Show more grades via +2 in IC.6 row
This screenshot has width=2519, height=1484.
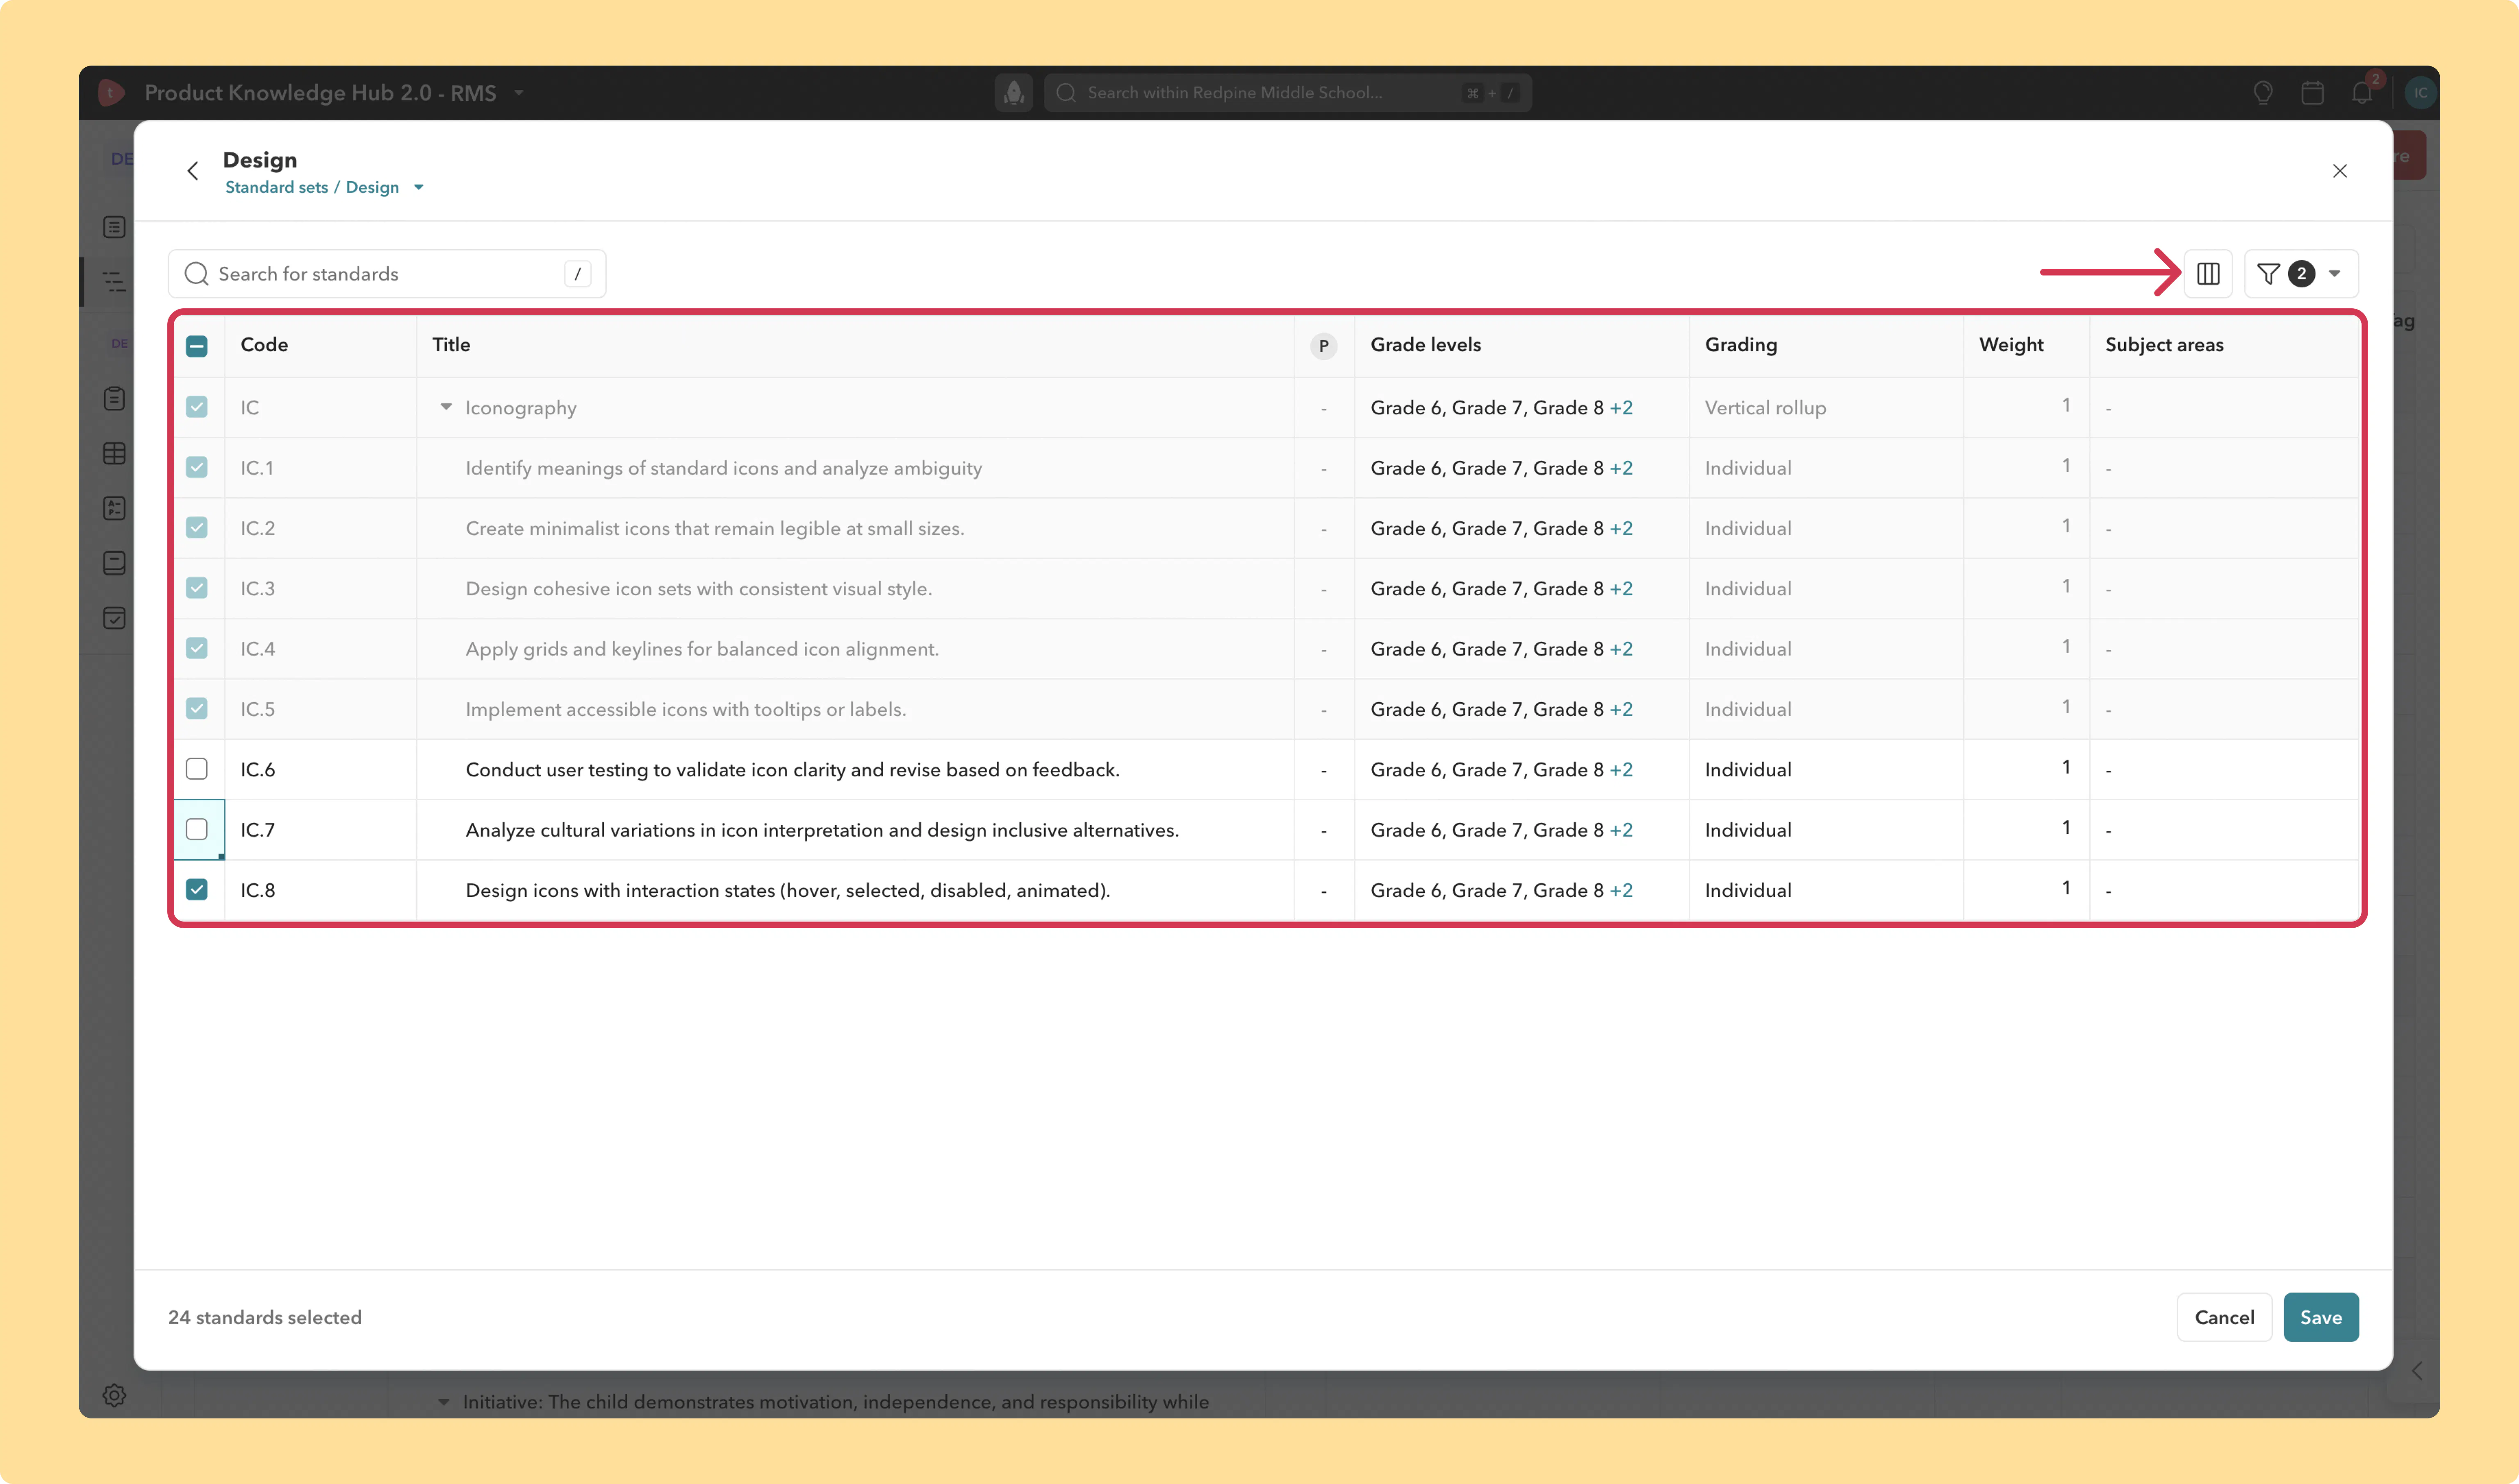1621,770
